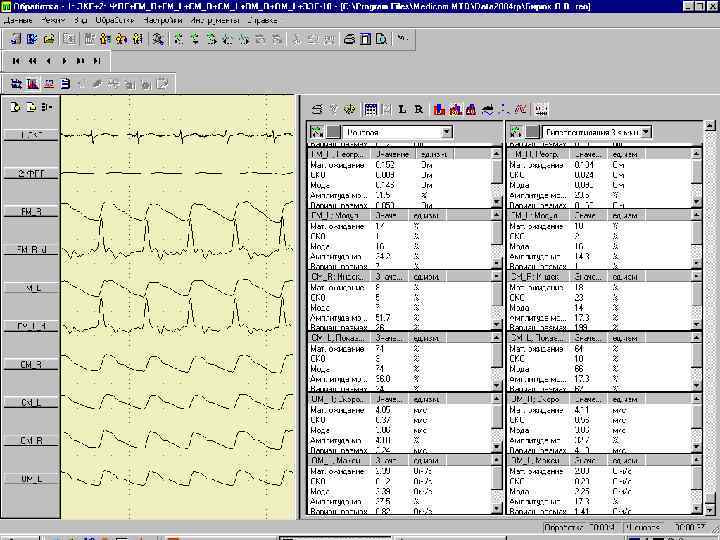Click the rewind double-arrow playback button
Viewport: 720px width, 540px height.
click(x=32, y=61)
